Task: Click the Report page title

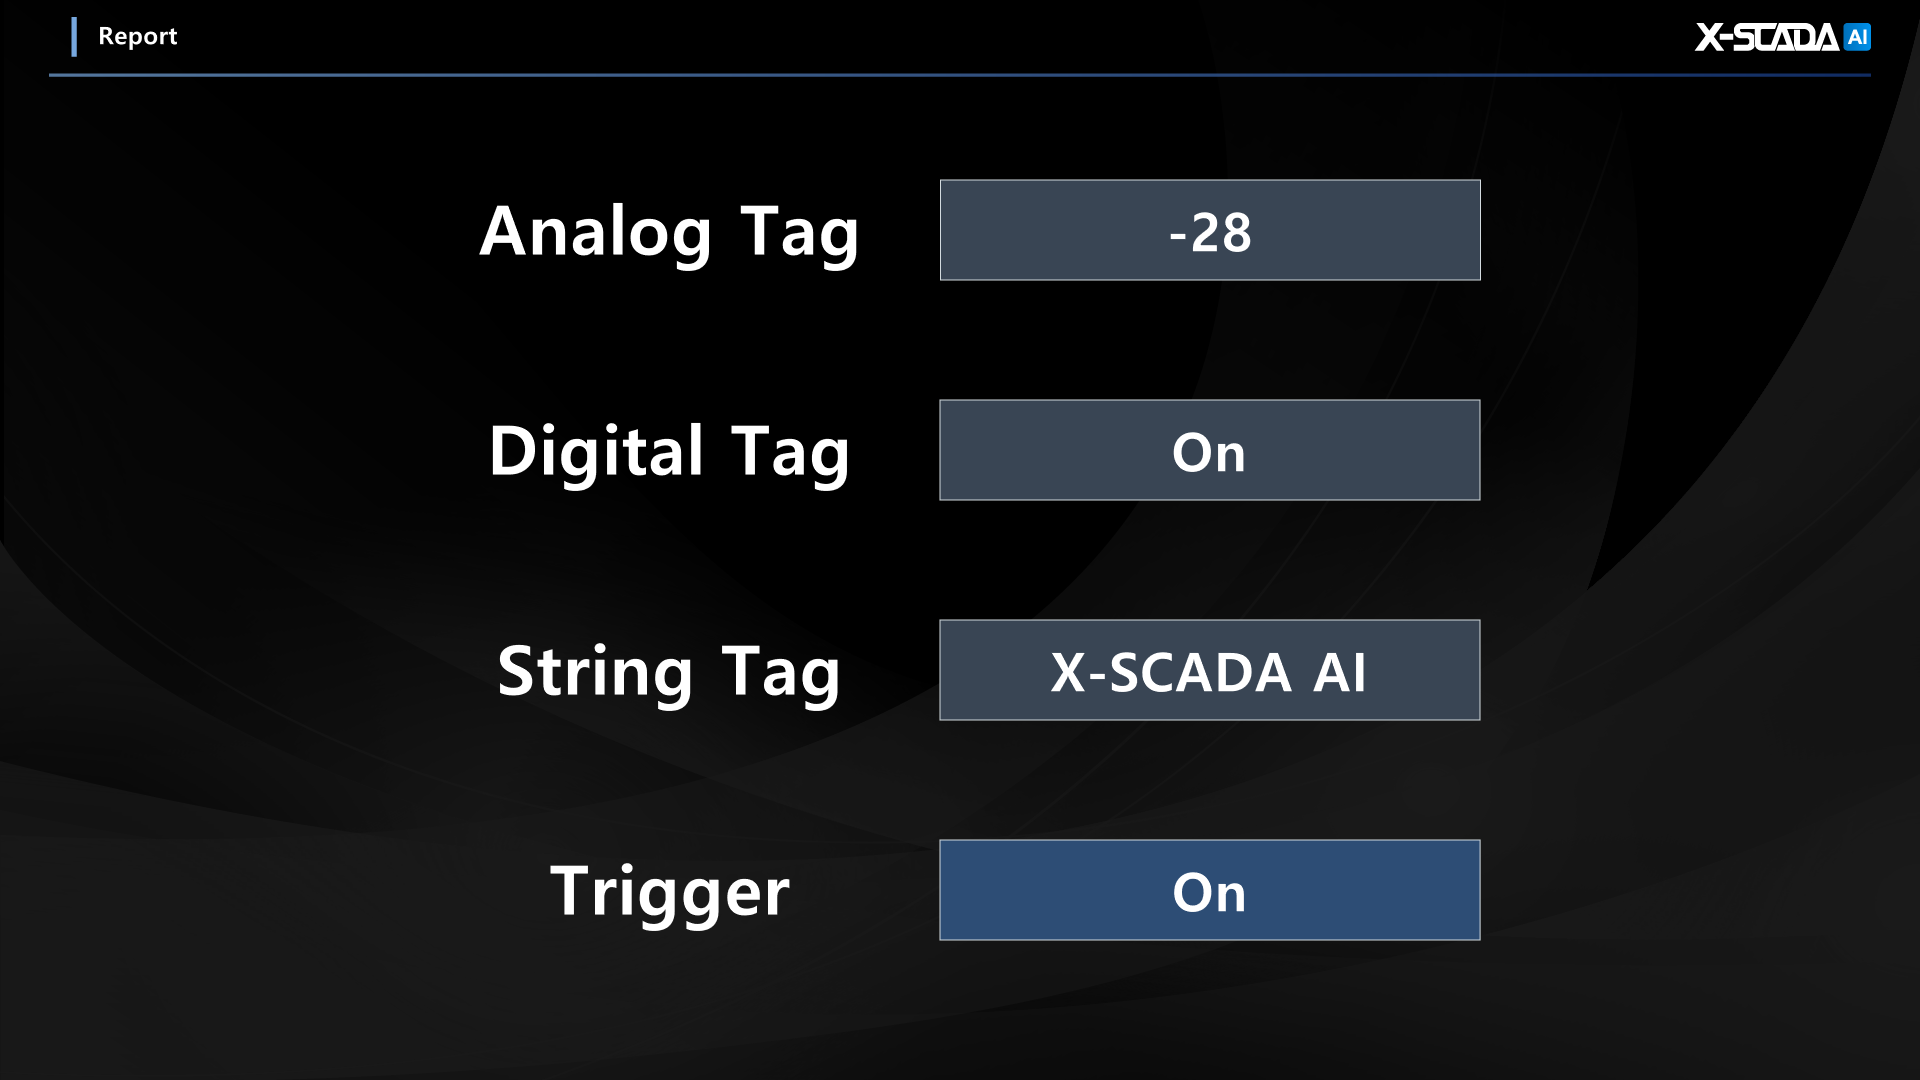Action: 137,37
